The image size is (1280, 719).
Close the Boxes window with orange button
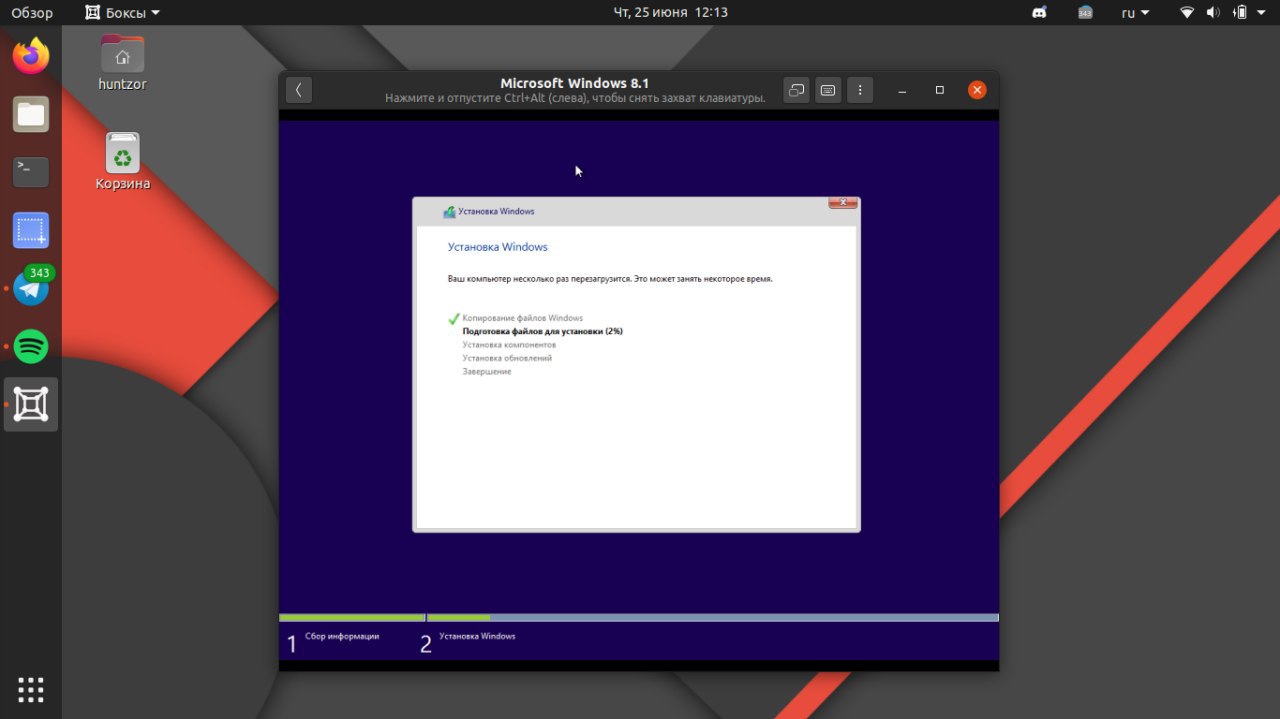(977, 90)
